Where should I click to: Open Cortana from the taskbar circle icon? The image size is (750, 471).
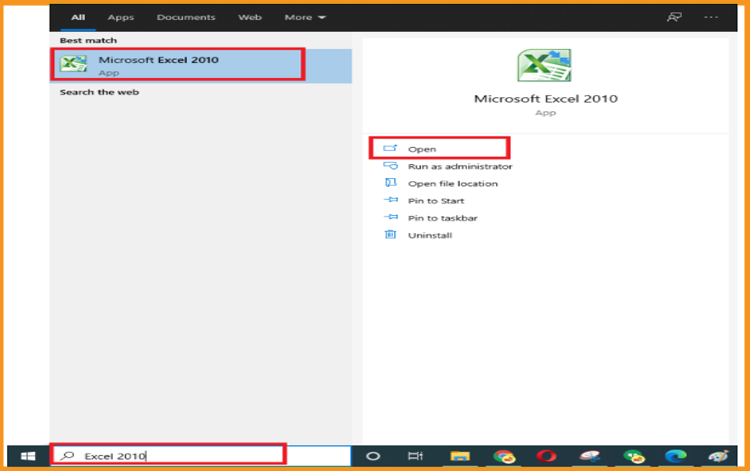coord(373,456)
